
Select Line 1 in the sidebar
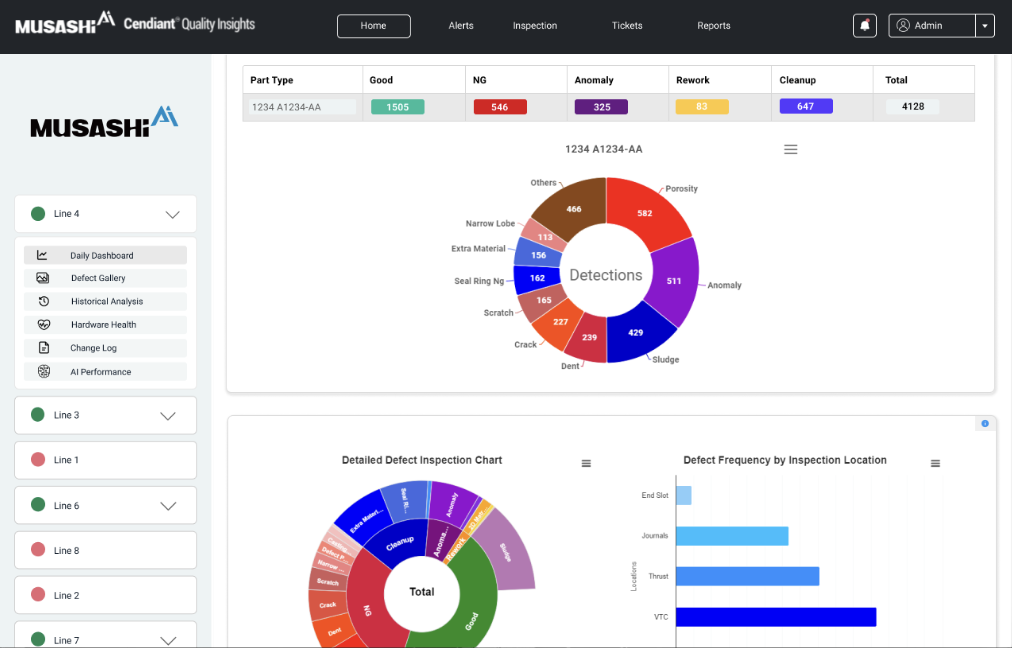pyautogui.click(x=105, y=460)
